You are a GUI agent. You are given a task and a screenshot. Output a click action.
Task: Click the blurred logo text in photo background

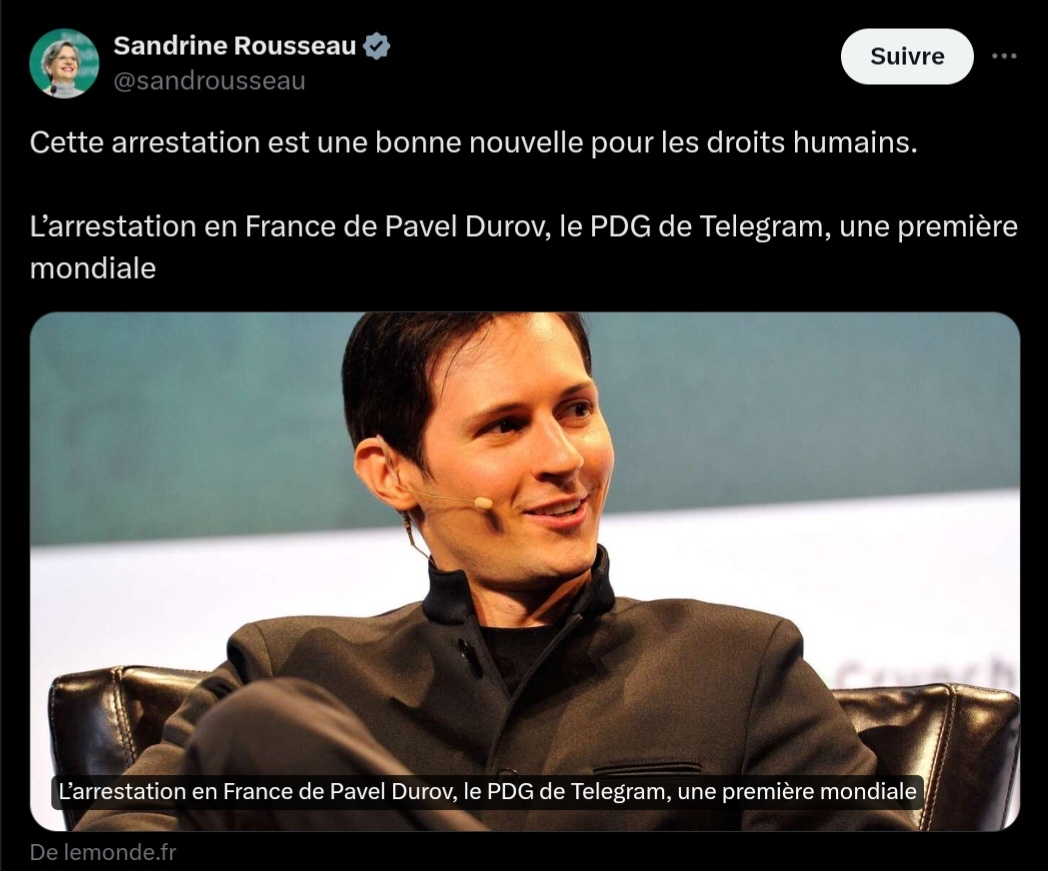point(929,672)
